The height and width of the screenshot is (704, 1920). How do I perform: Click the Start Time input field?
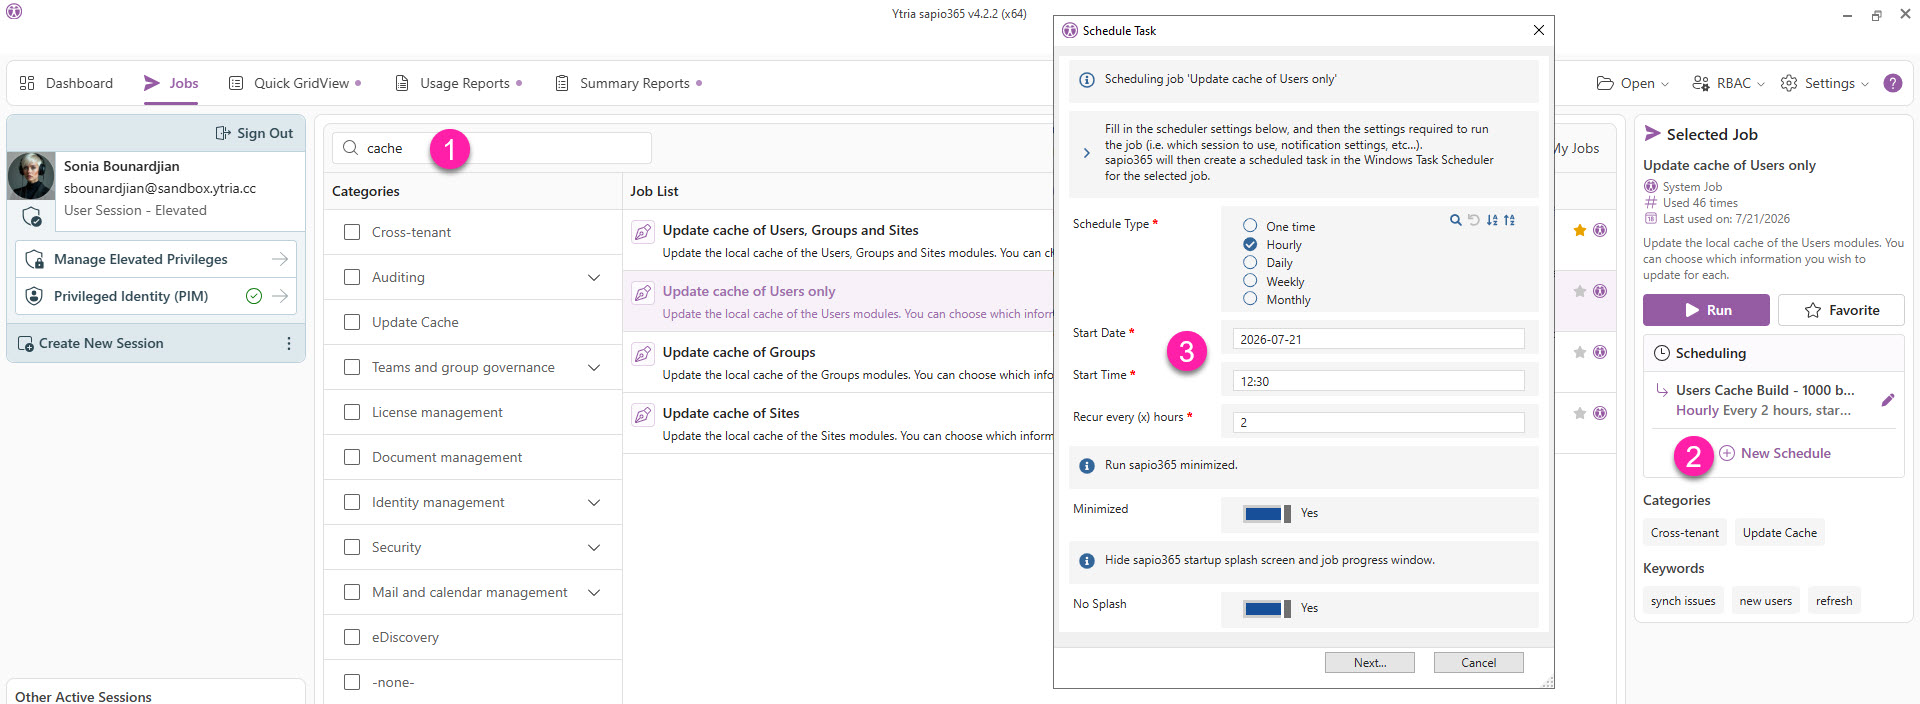pyautogui.click(x=1379, y=381)
